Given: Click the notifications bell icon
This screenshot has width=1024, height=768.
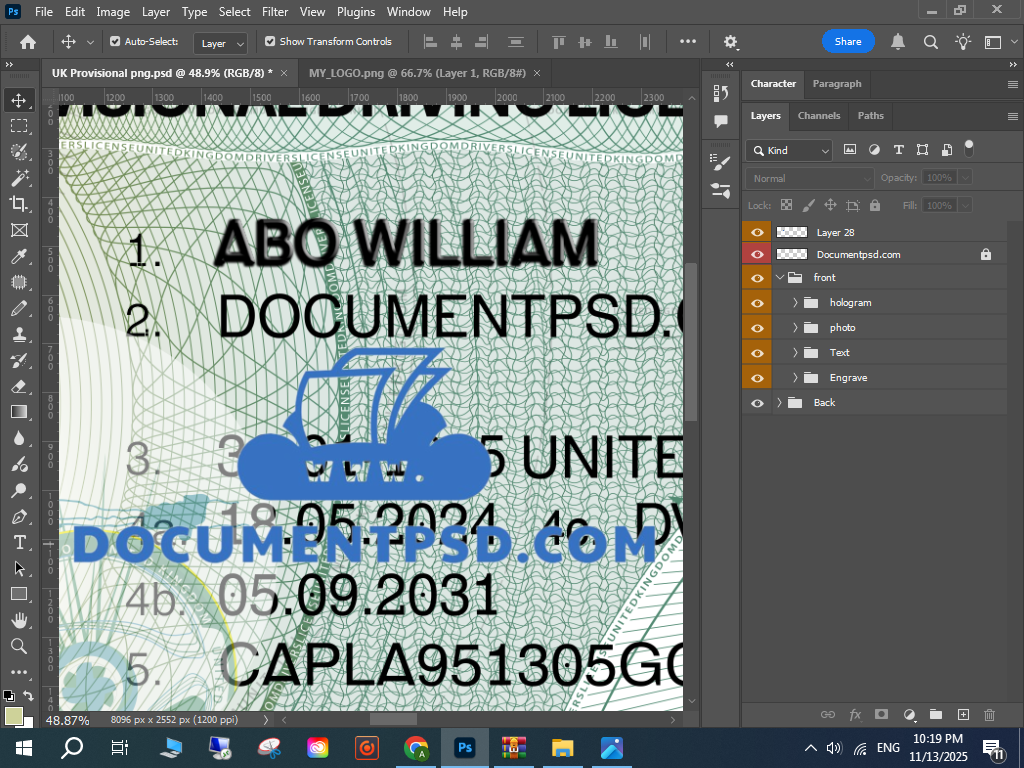Looking at the screenshot, I should [x=898, y=42].
